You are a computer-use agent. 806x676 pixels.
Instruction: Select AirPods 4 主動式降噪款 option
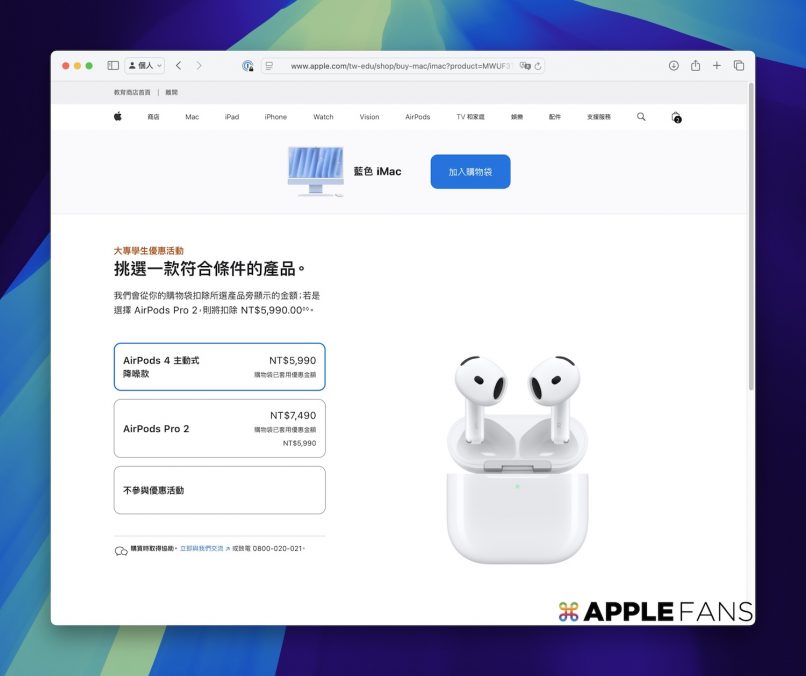point(219,367)
